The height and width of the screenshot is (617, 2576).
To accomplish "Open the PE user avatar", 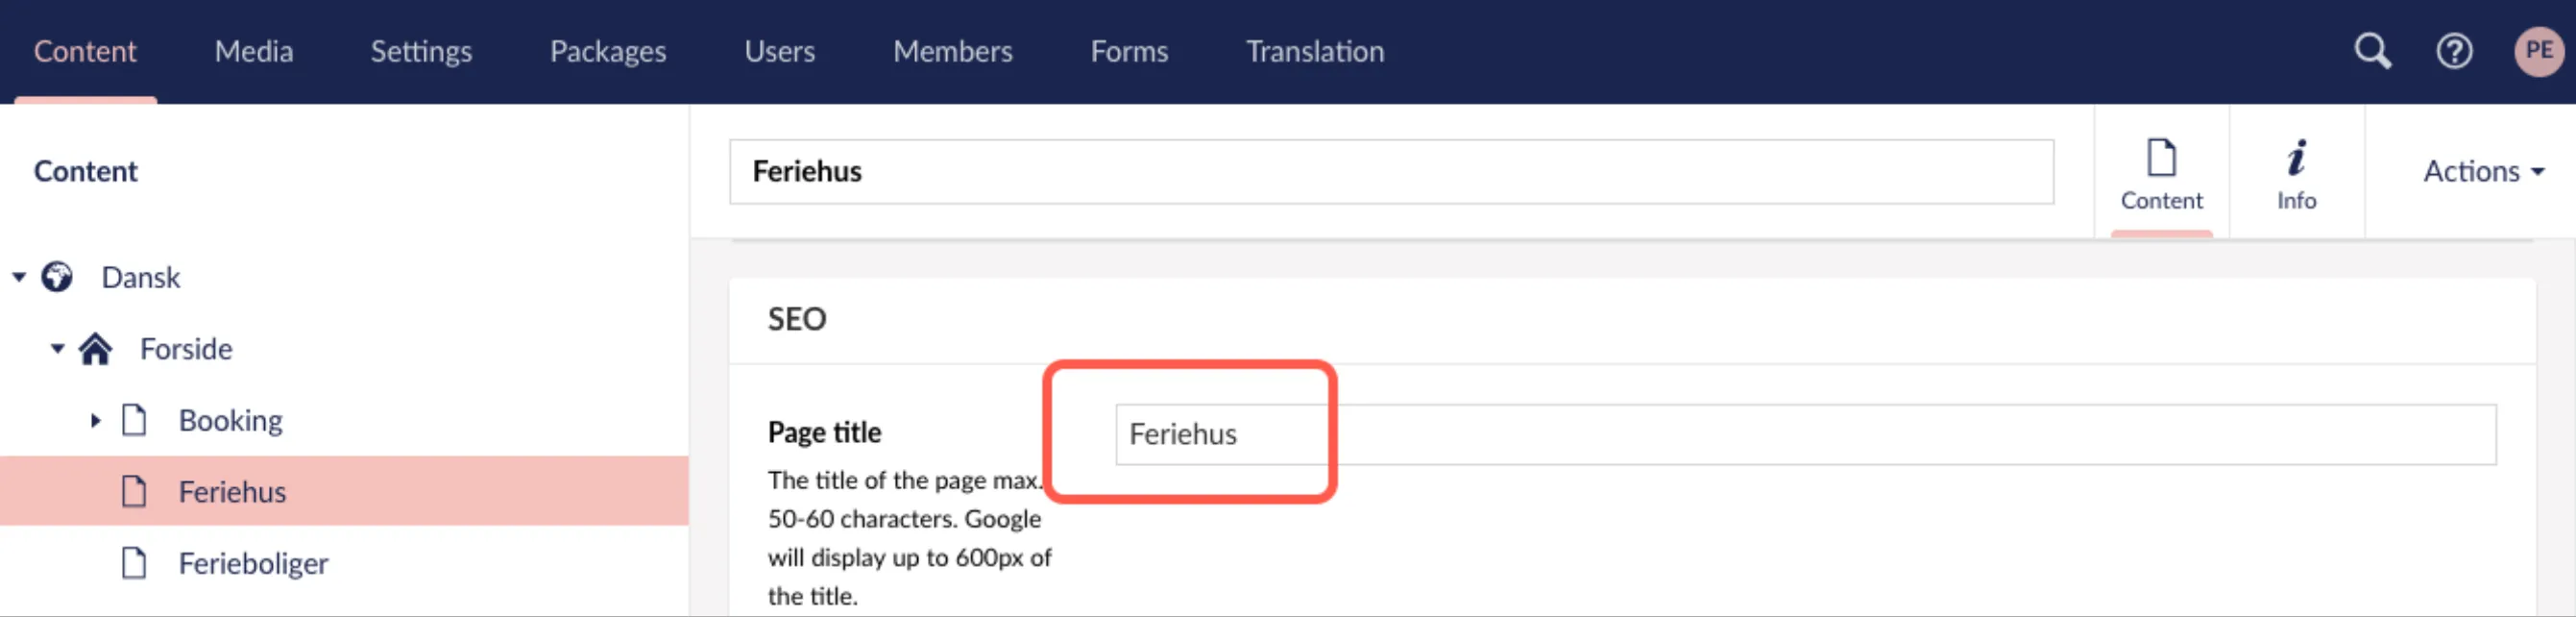I will pos(2538,51).
